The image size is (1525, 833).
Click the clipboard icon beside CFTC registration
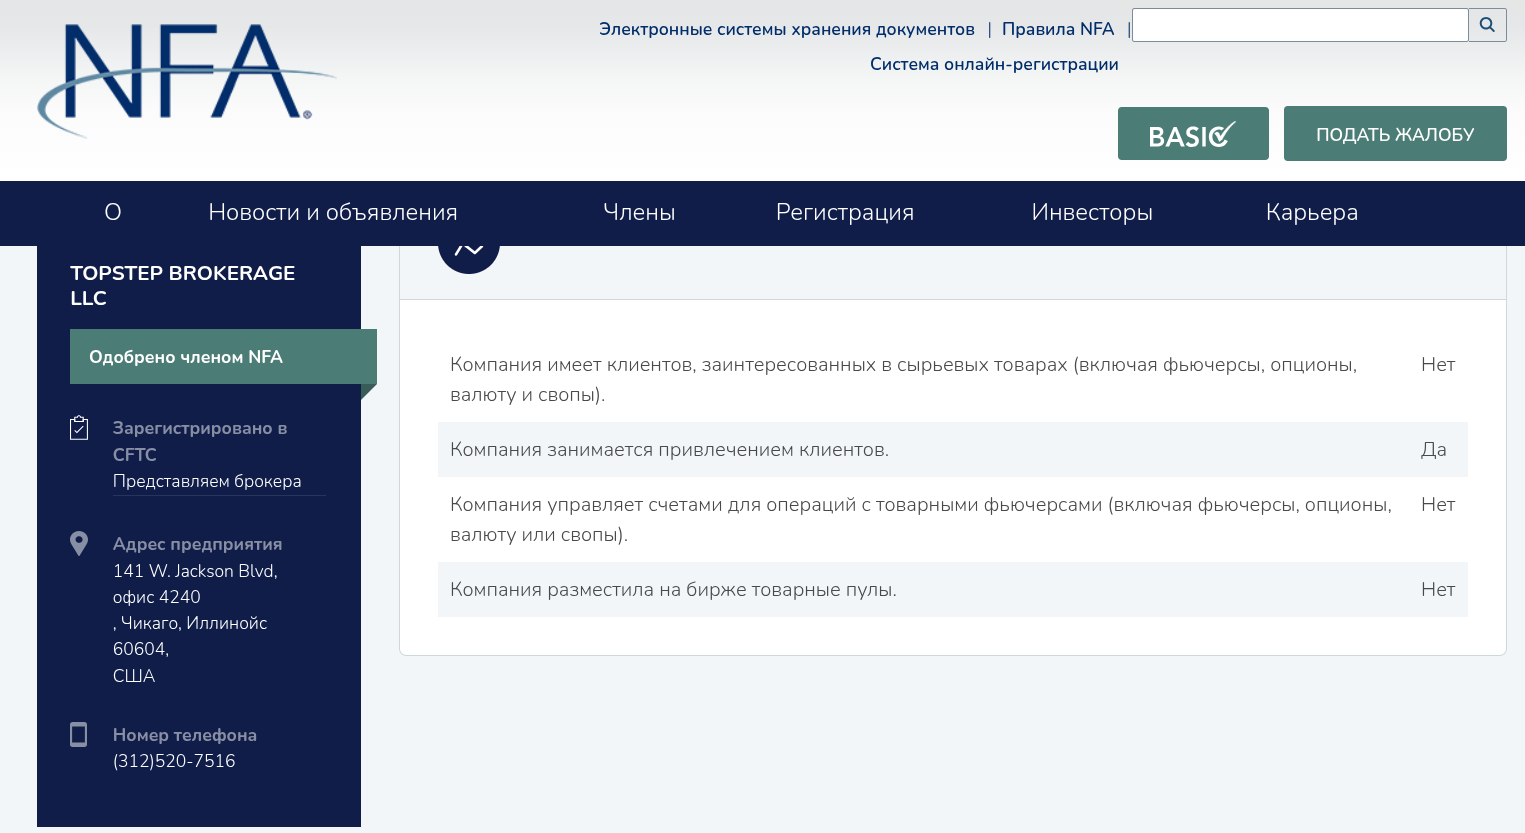pos(79,428)
